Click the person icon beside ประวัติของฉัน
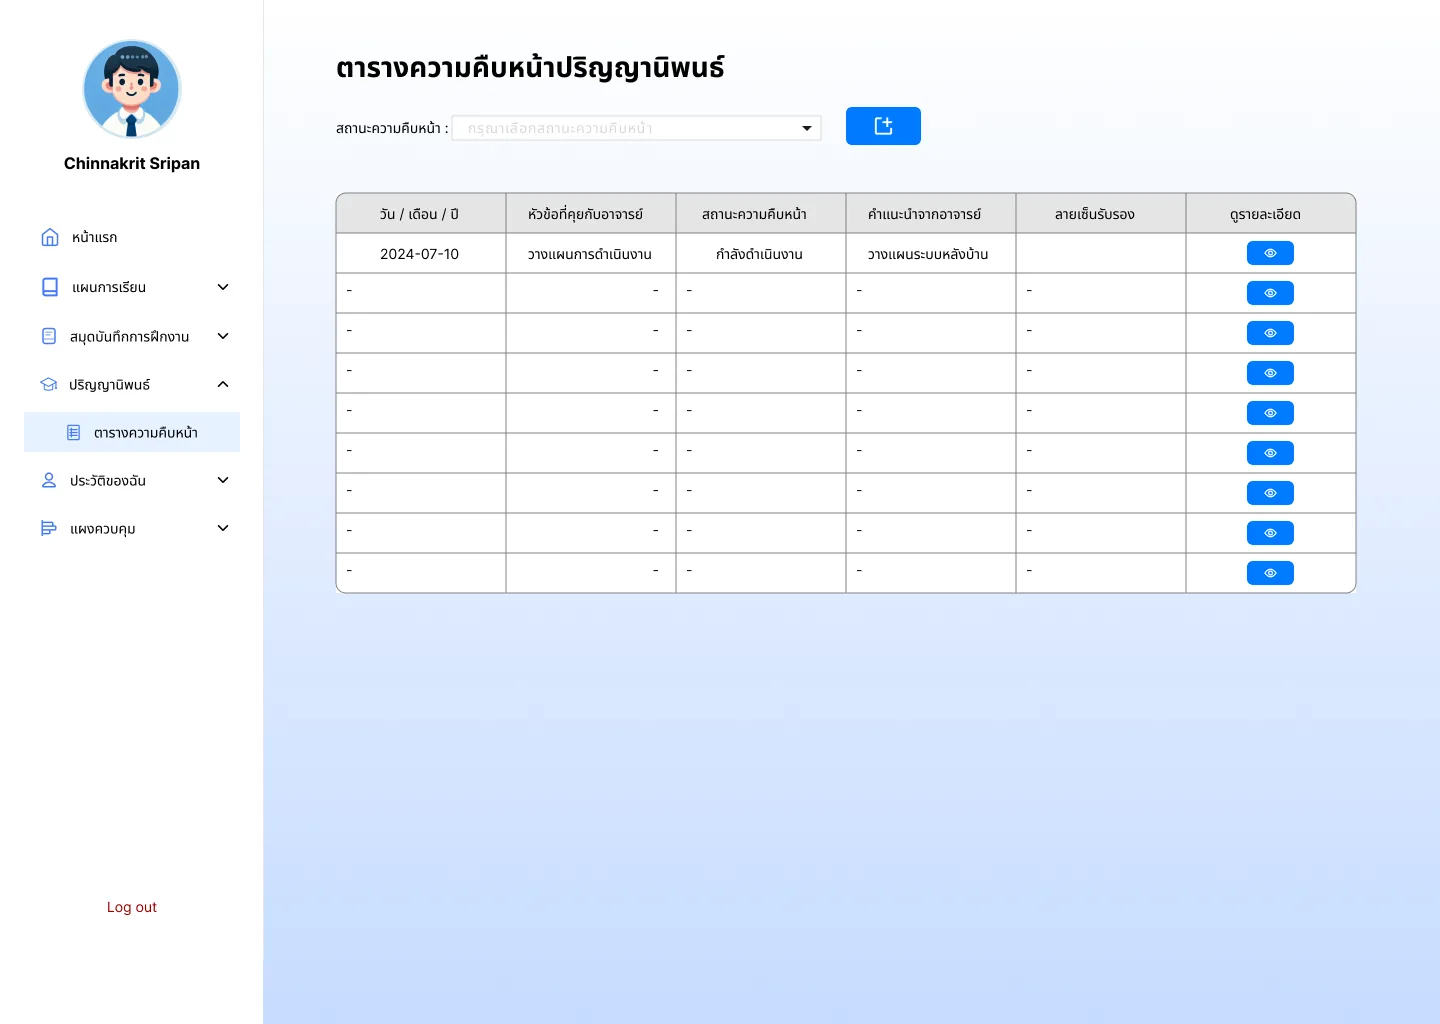Image resolution: width=1440 pixels, height=1024 pixels. [49, 480]
